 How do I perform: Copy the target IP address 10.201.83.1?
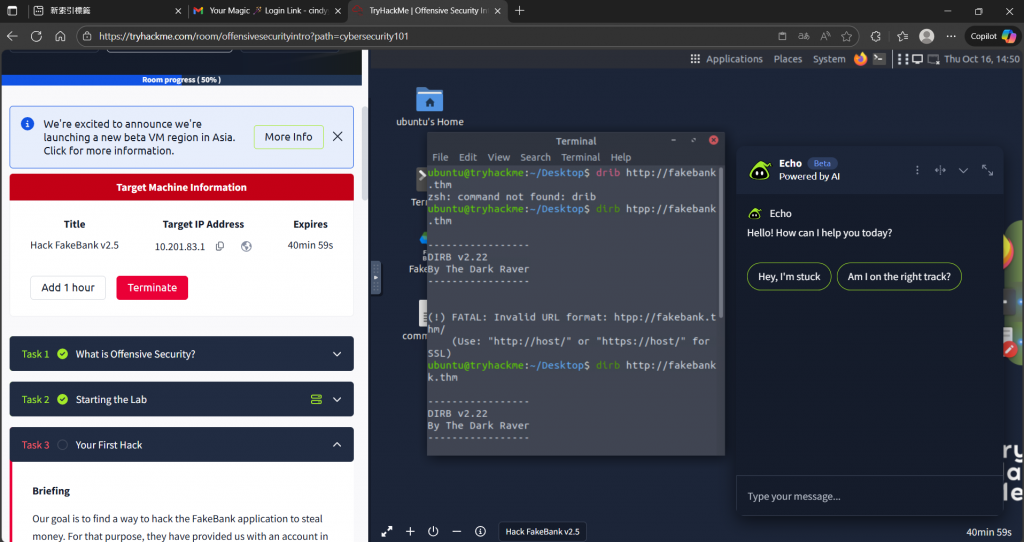pos(220,246)
